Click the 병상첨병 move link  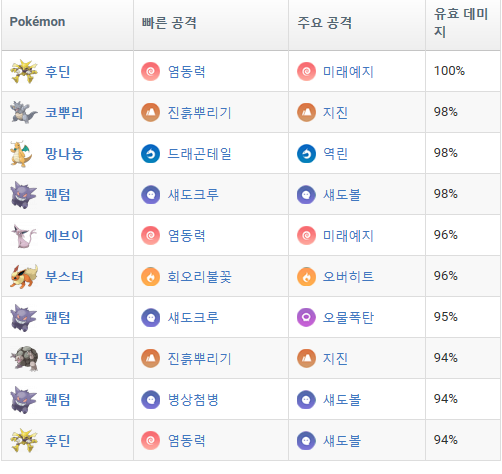pos(193,400)
